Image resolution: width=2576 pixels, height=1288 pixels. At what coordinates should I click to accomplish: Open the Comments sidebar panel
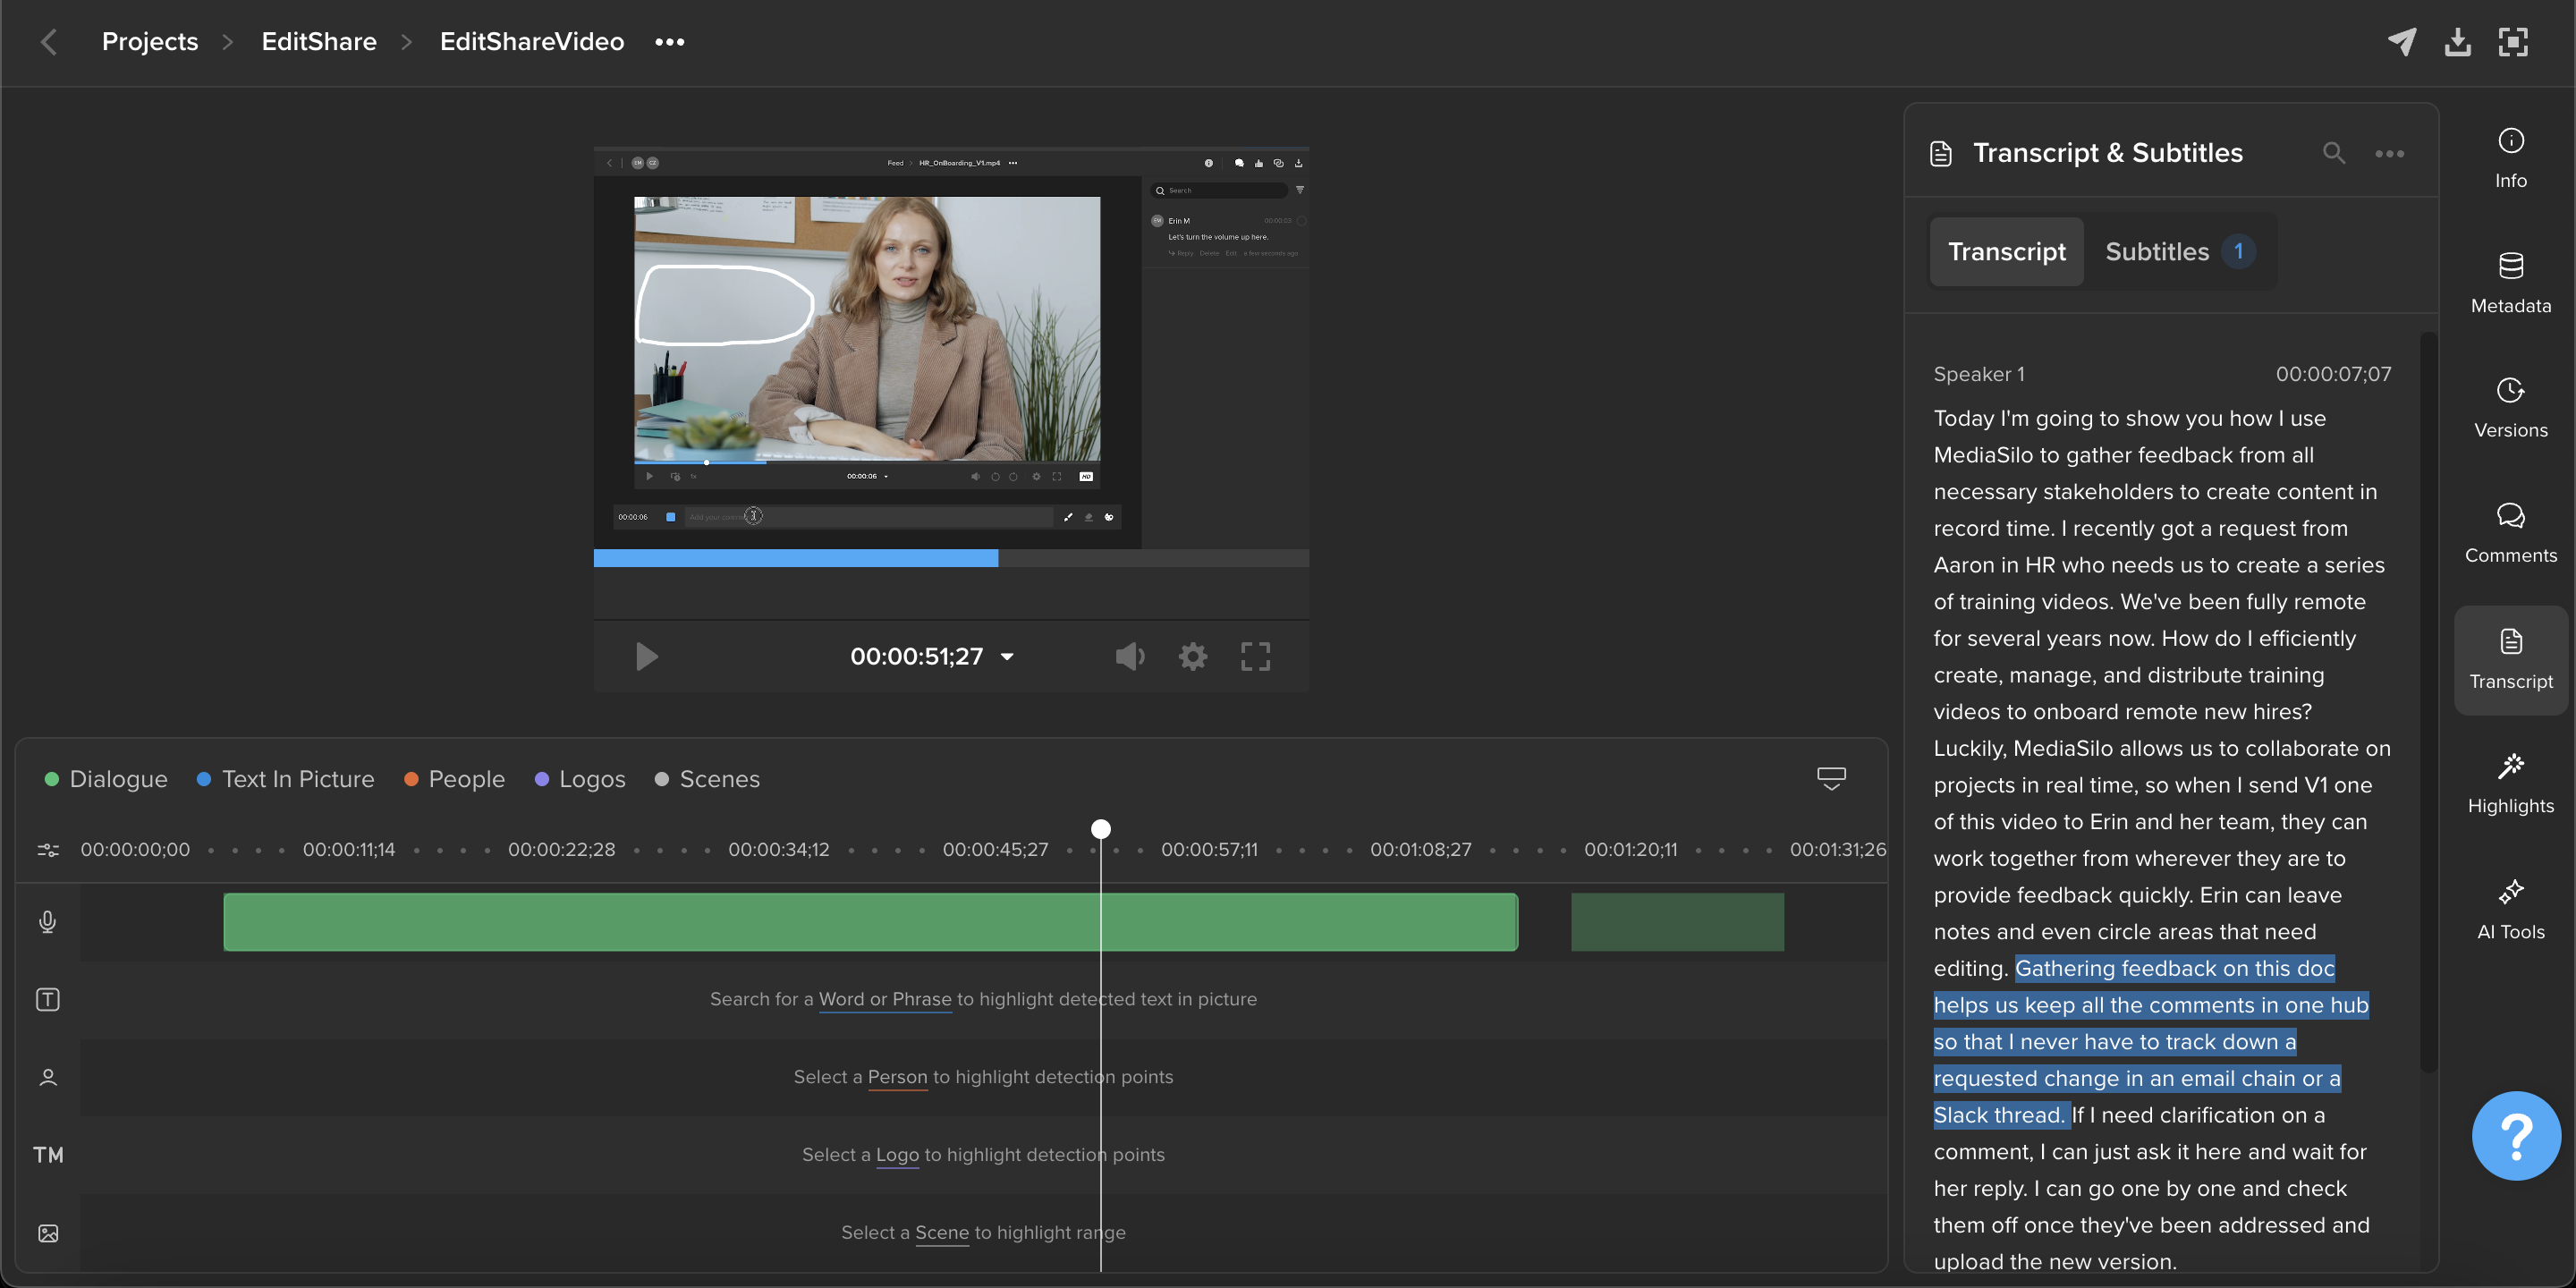coord(2510,533)
